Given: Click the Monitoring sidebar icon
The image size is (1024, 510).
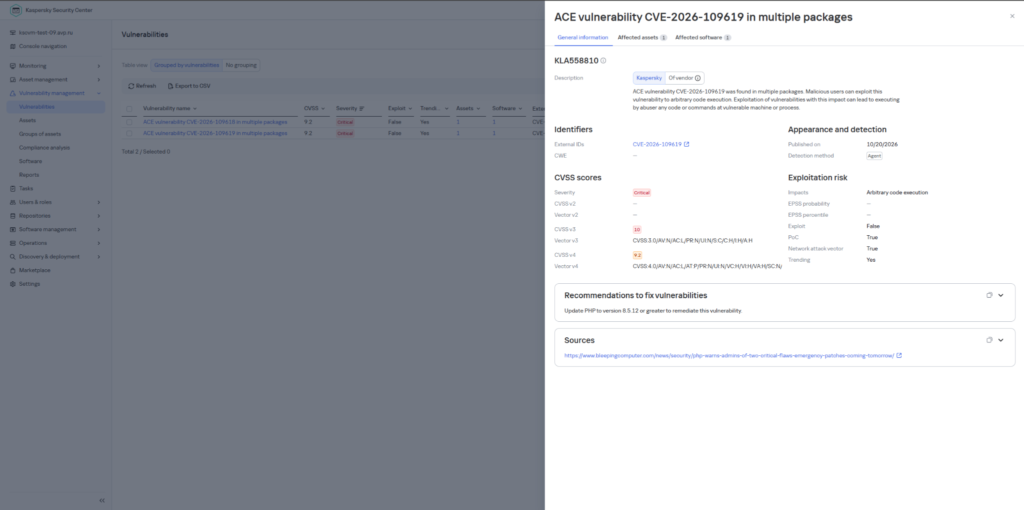Looking at the screenshot, I should [13, 66].
